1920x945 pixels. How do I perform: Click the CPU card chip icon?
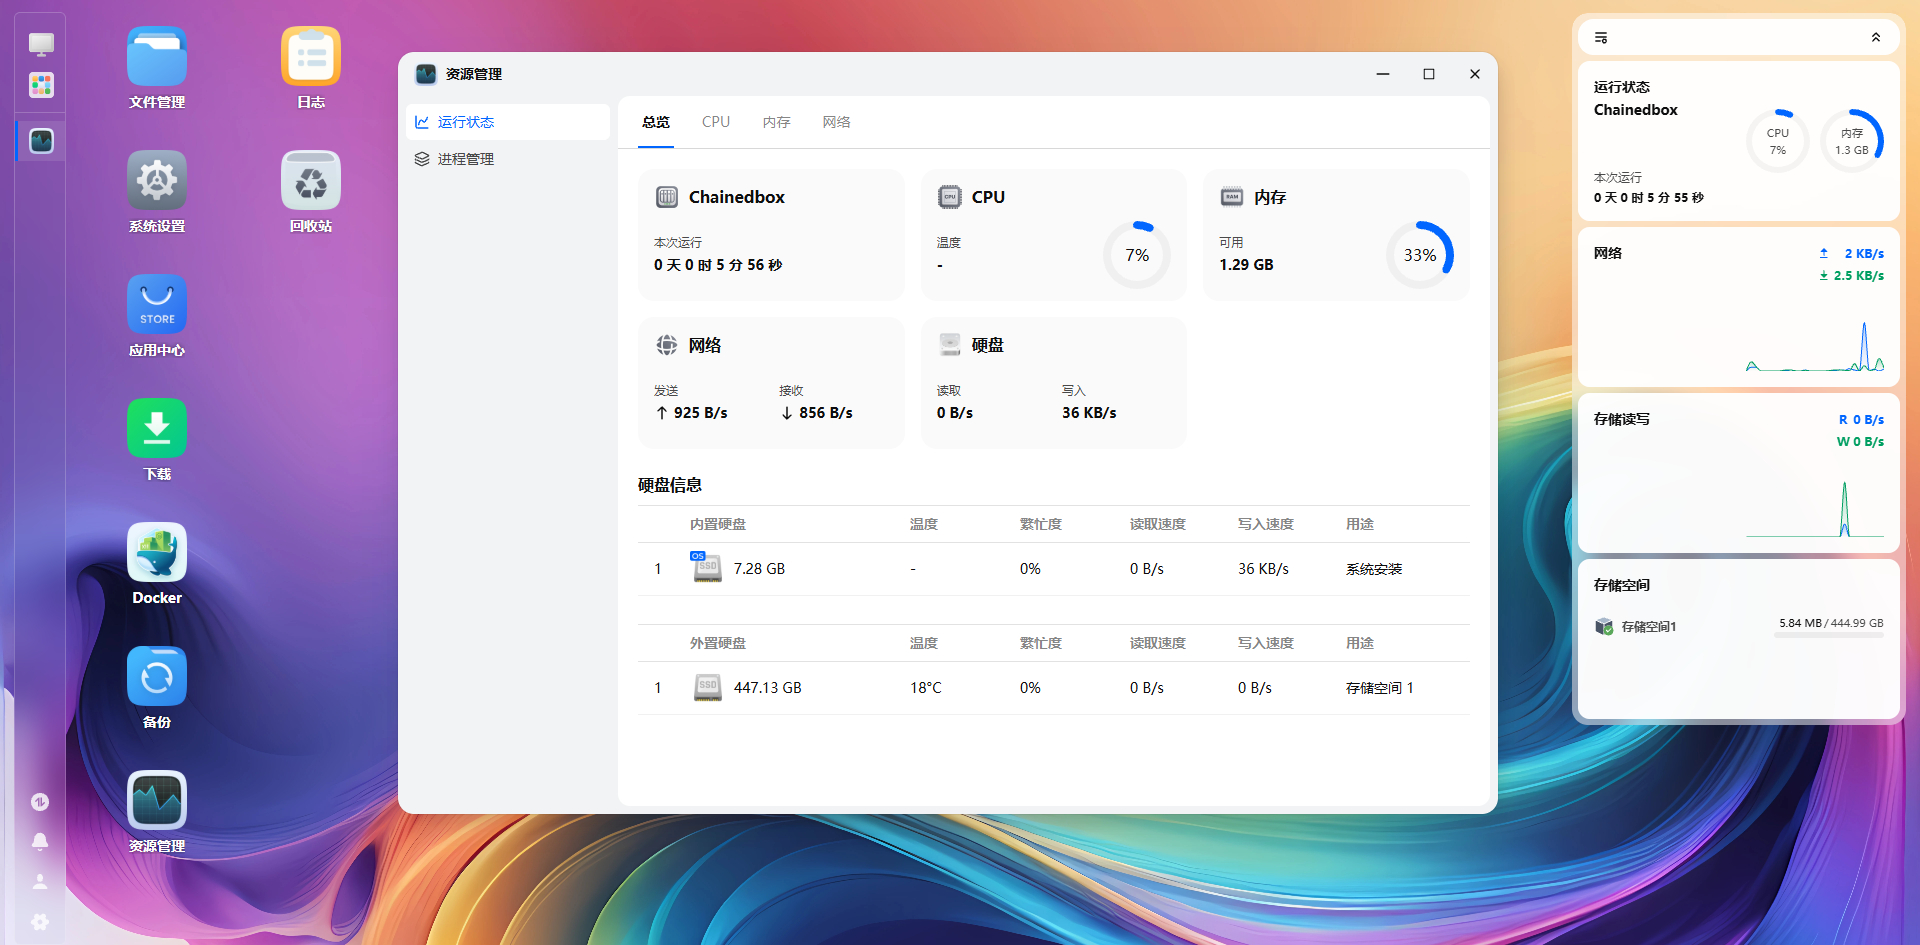coord(950,197)
